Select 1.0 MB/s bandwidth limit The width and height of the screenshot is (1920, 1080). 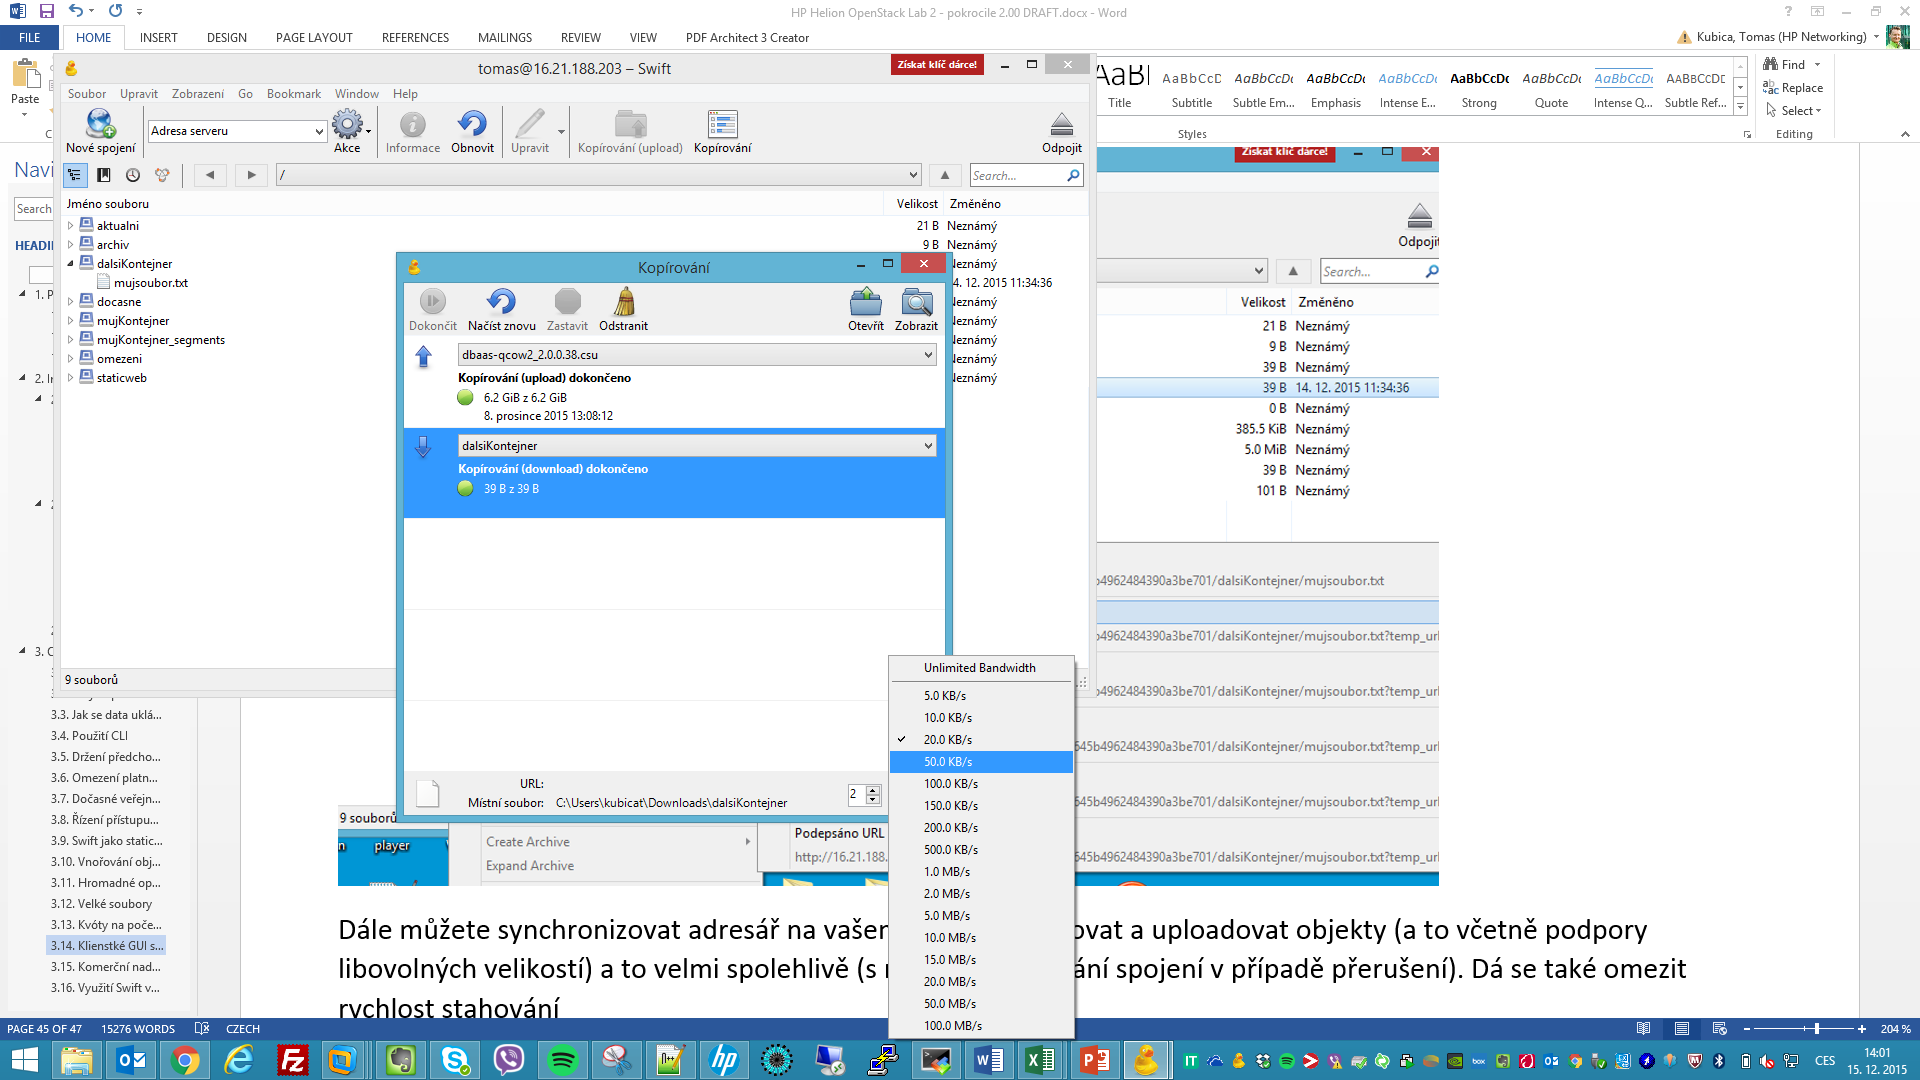(981, 872)
